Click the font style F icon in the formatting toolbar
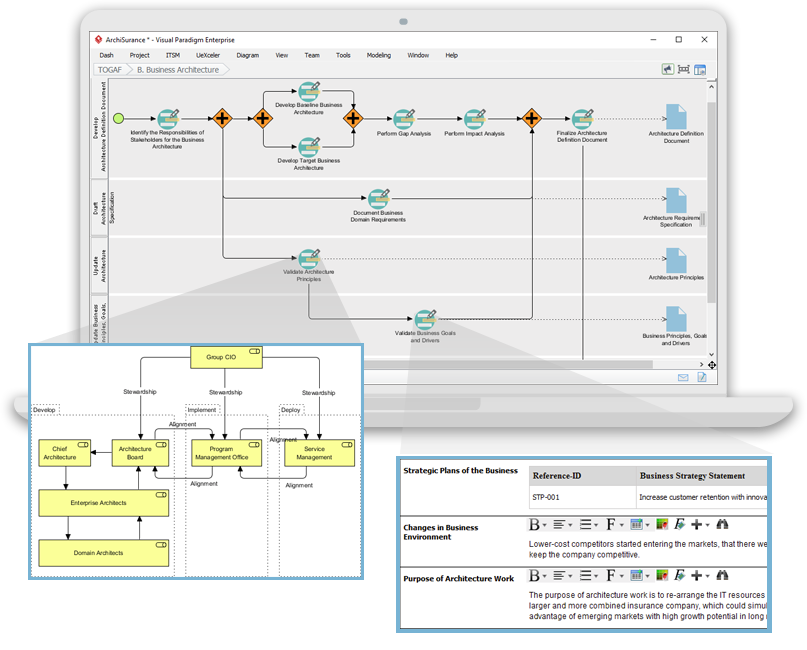This screenshot has width=807, height=650. [x=610, y=525]
